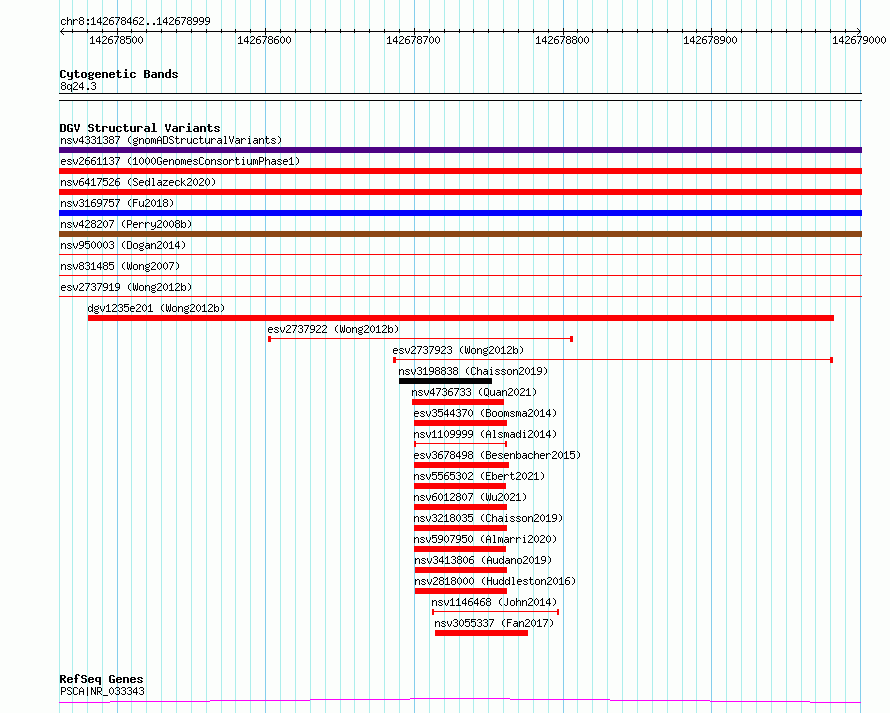The height and width of the screenshot is (713, 890).
Task: Open esv3678498 Besenbacher2015 label
Action: pyautogui.click(x=497, y=455)
